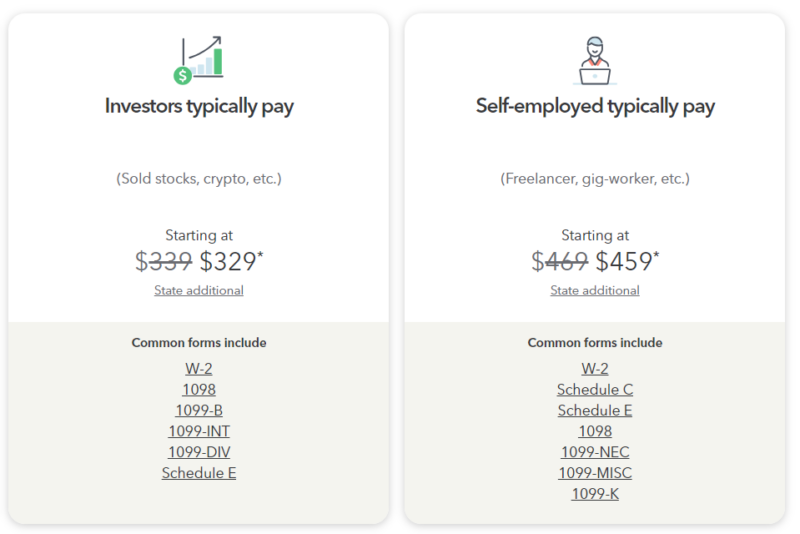Open 1098 form link in Investors card
The width and height of the screenshot is (800, 534).
[x=199, y=389]
